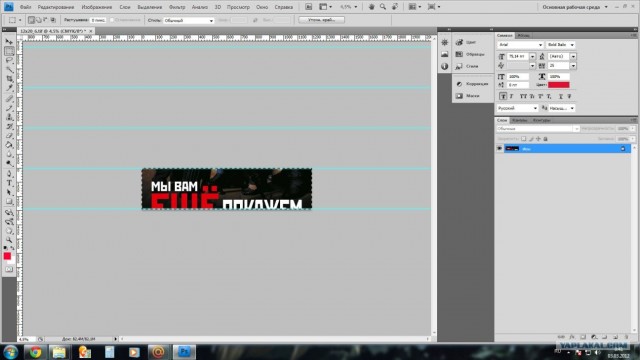Select the Crop tool

9,79
